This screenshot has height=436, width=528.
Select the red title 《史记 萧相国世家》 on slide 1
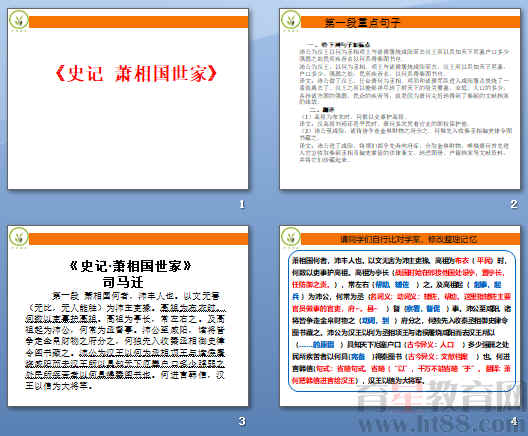pyautogui.click(x=136, y=73)
